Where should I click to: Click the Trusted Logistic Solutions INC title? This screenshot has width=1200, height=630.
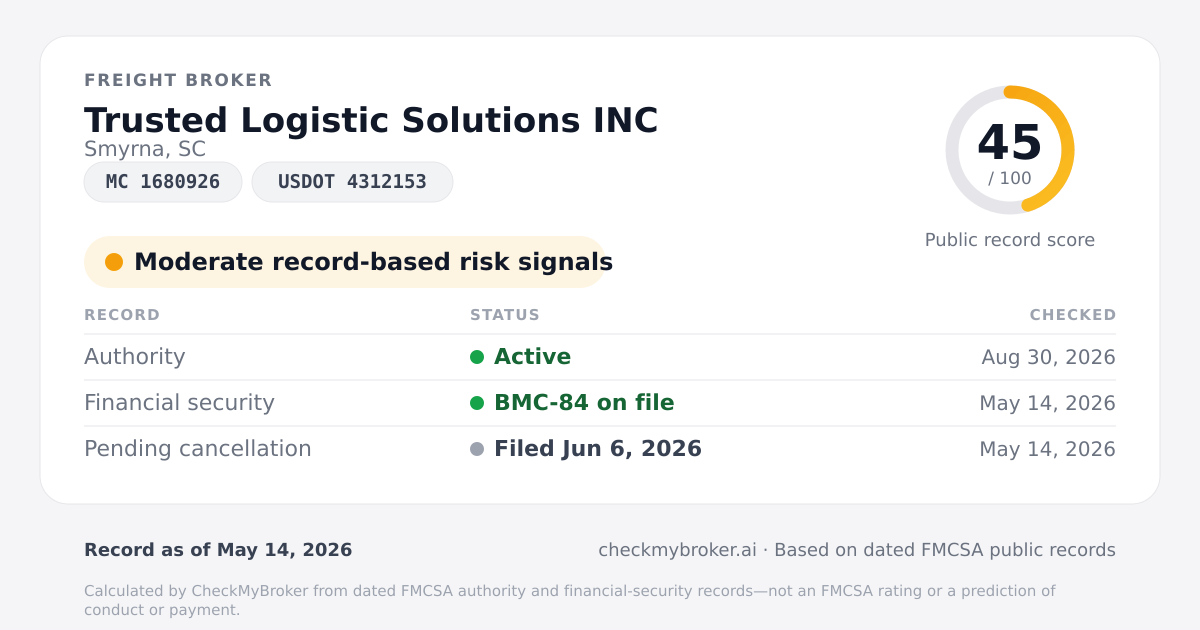[371, 120]
